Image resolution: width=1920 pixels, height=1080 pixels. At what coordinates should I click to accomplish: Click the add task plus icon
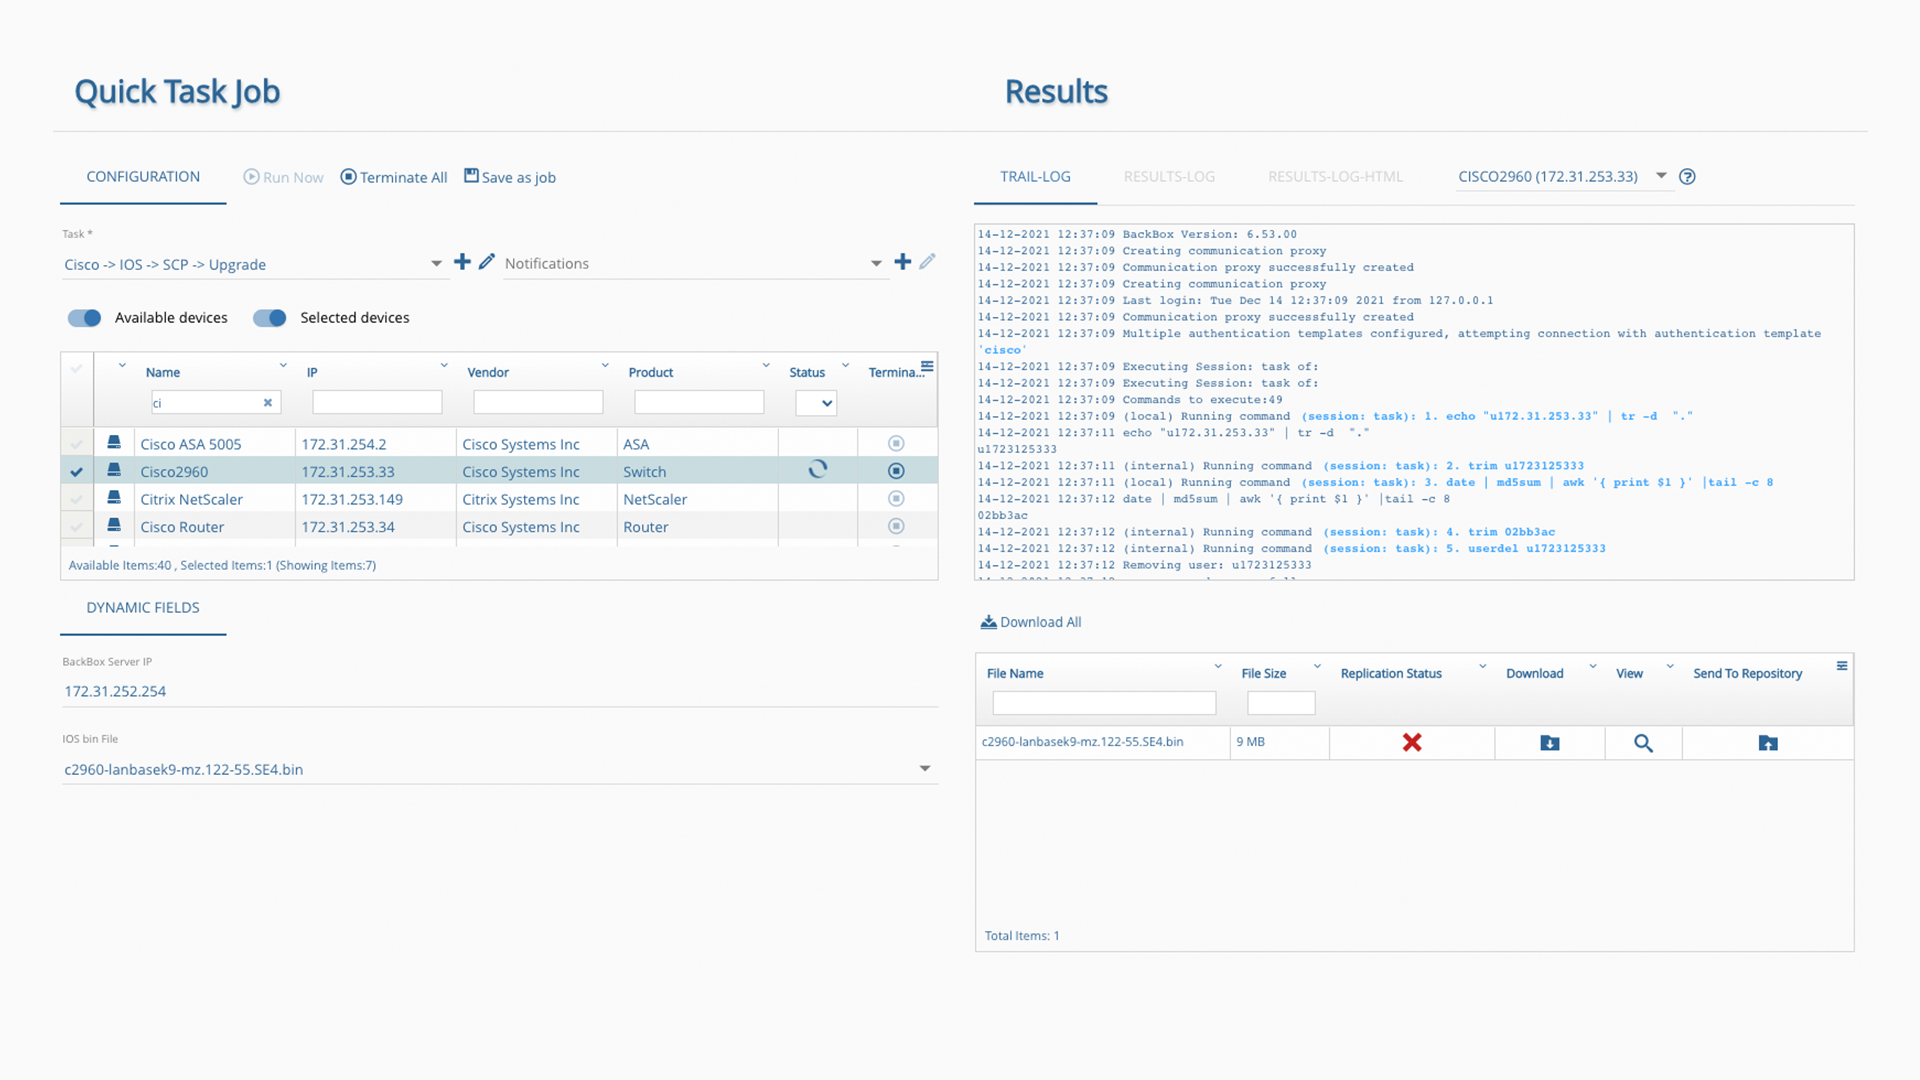[462, 262]
